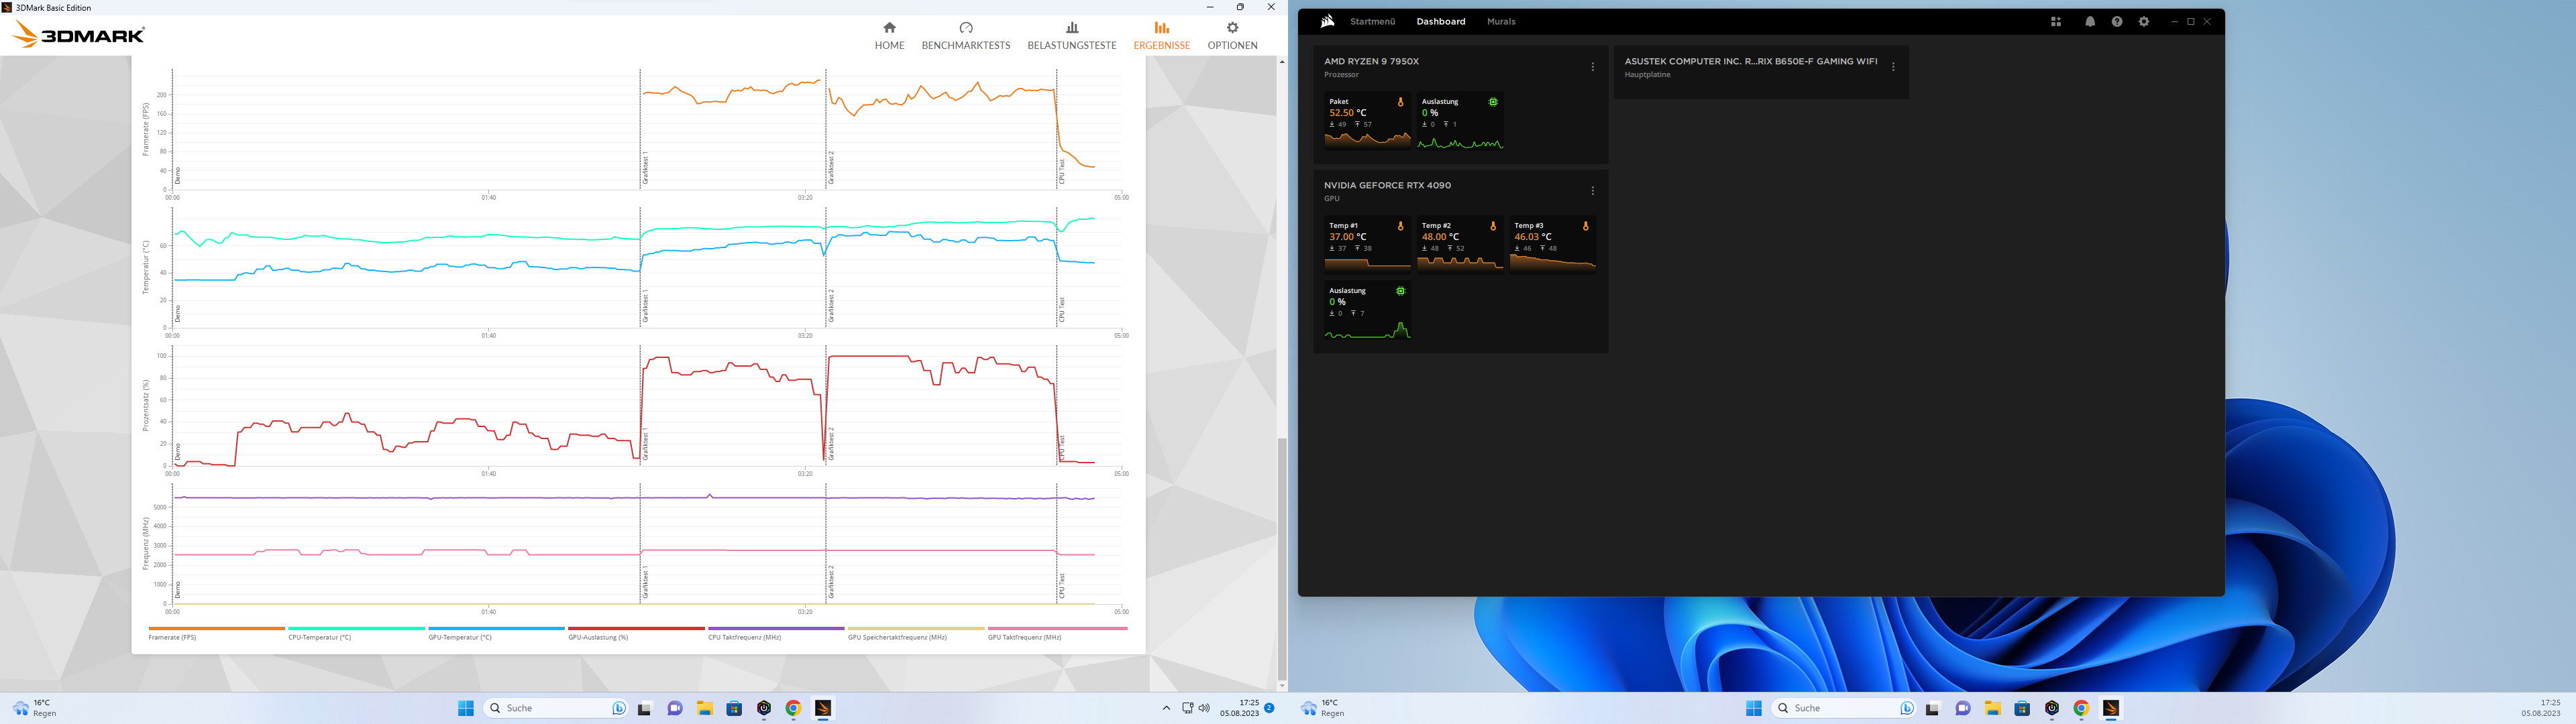Click the CPU Paket temperature tile

tap(1367, 120)
